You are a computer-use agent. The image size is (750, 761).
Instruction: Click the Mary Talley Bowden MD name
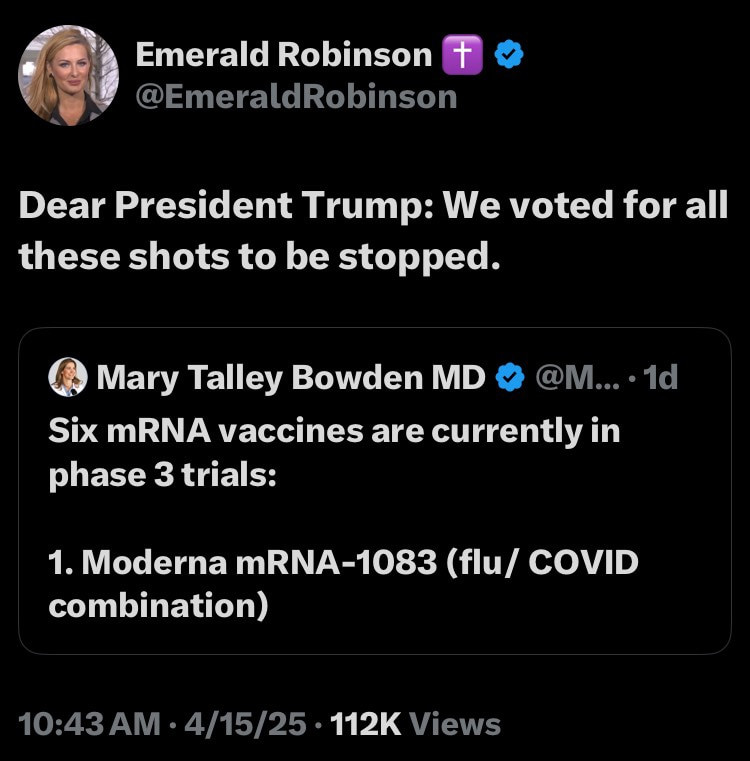(291, 377)
